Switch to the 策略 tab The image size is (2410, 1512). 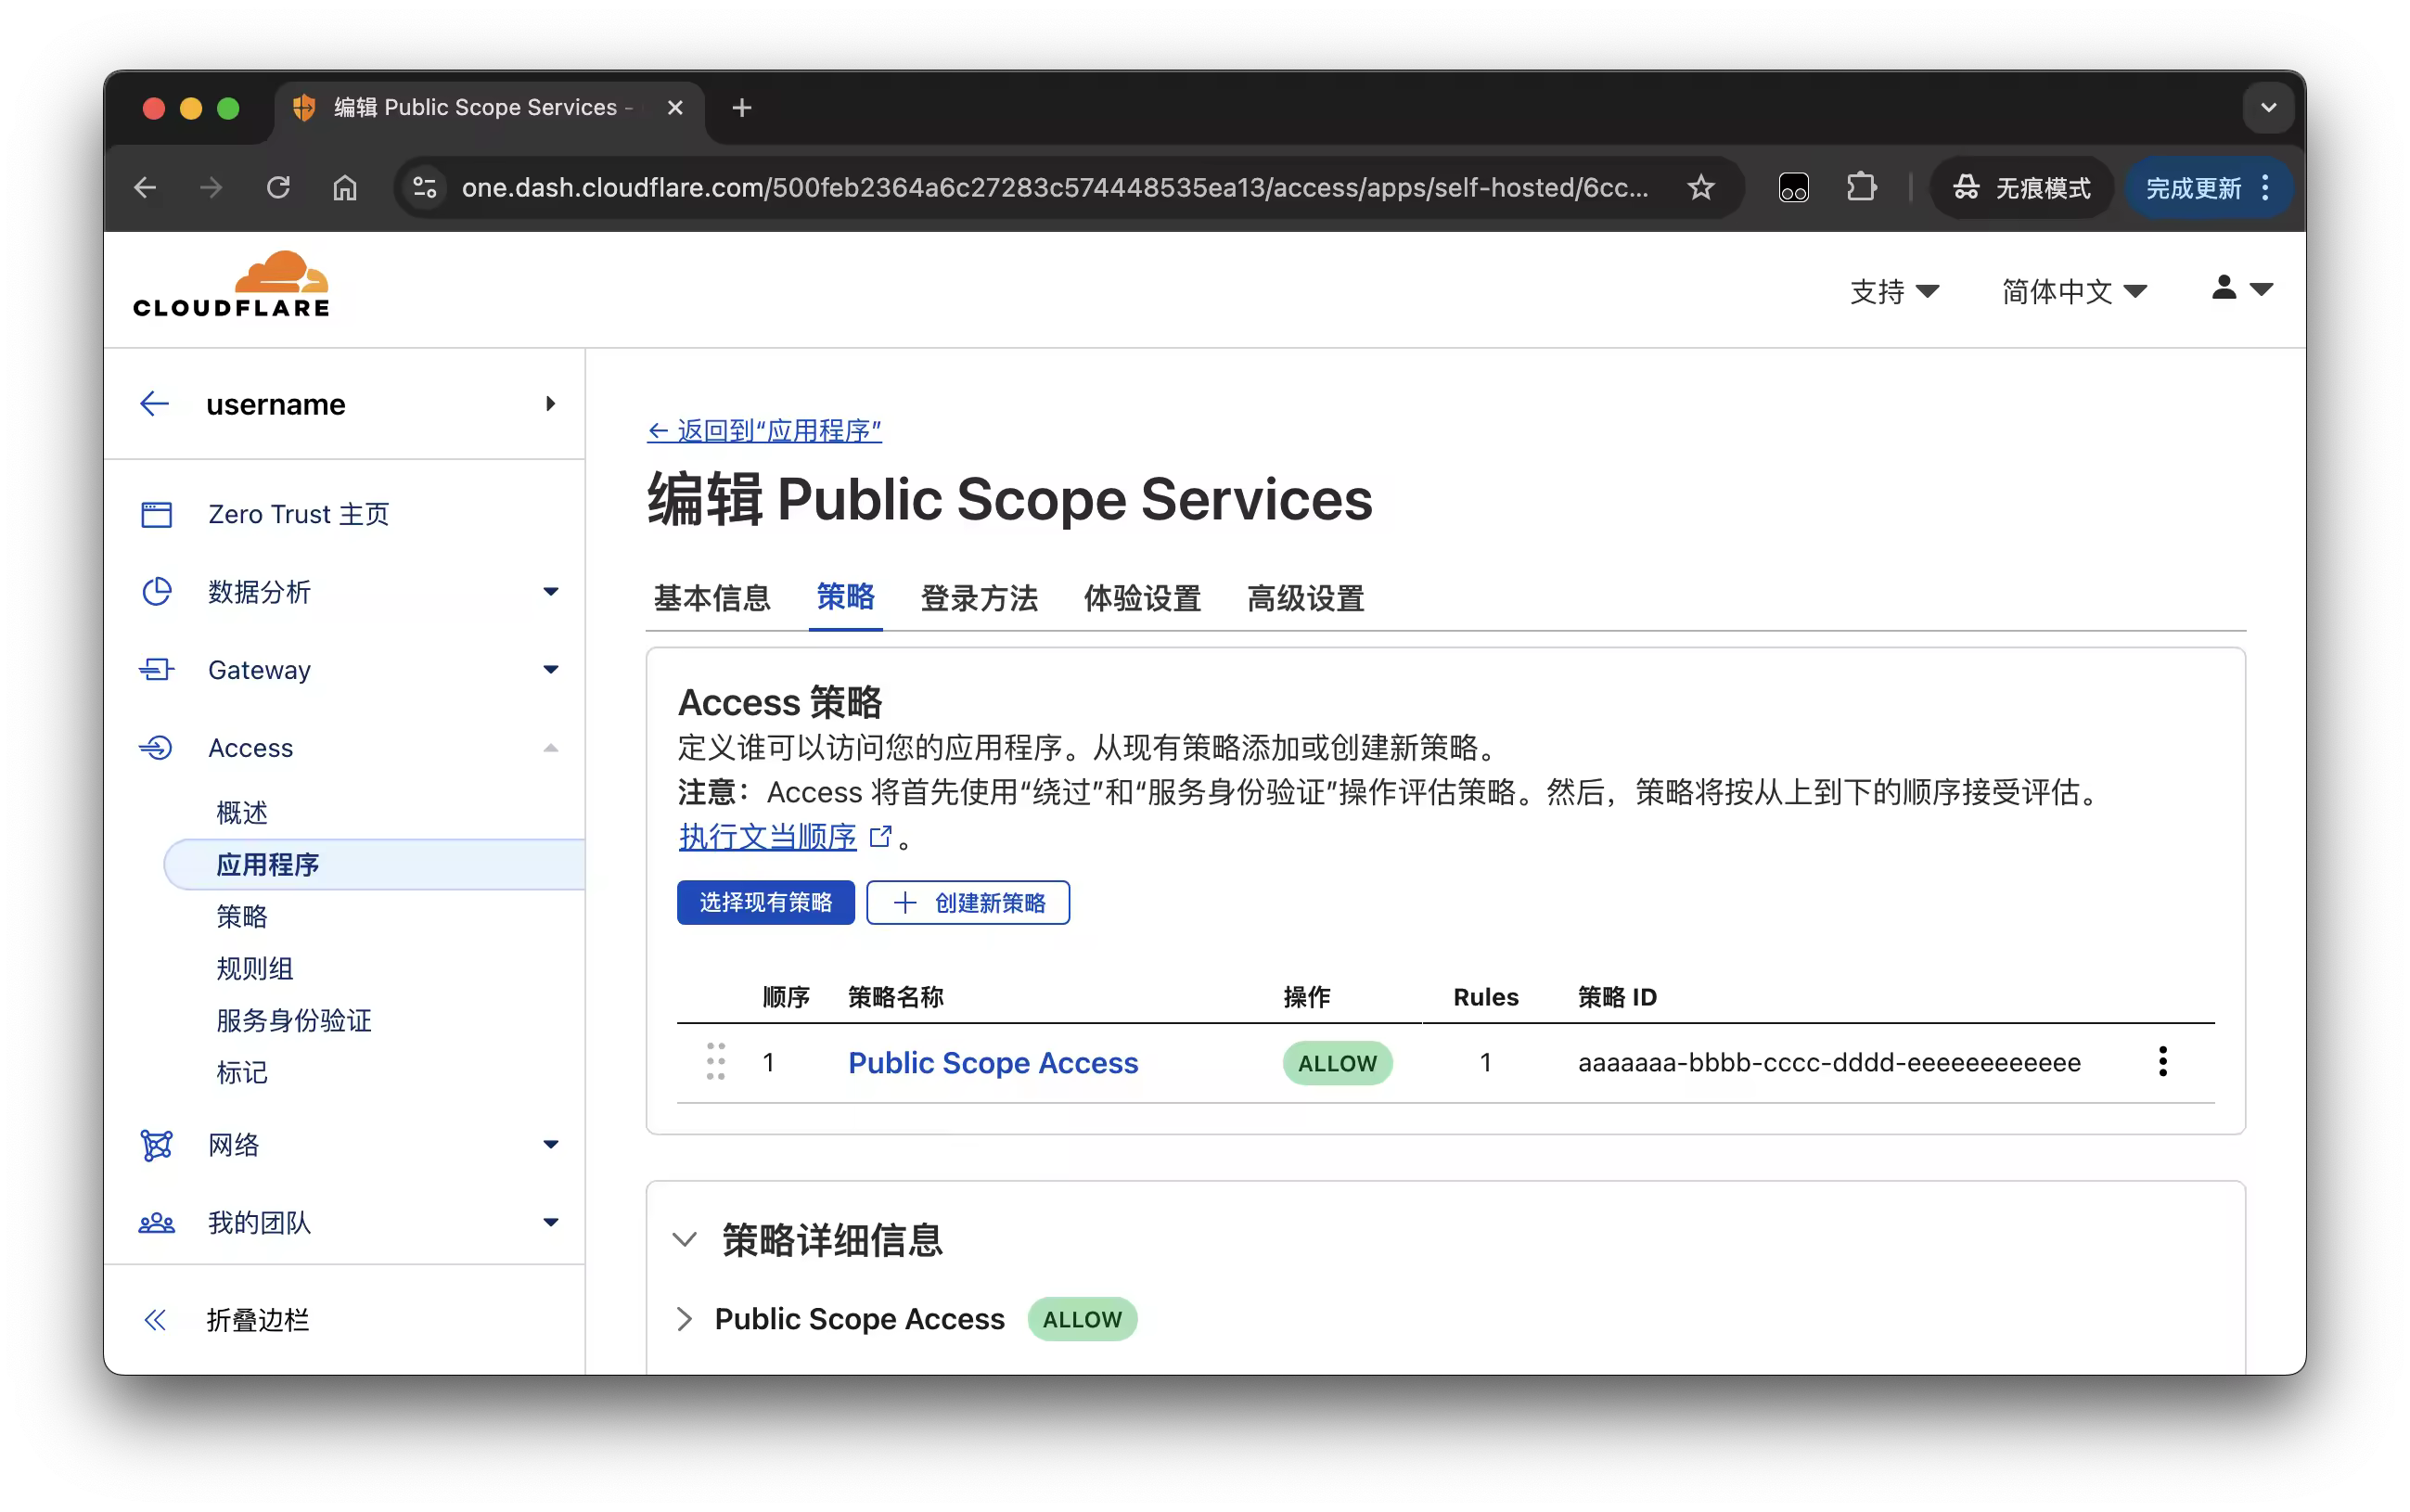point(845,597)
